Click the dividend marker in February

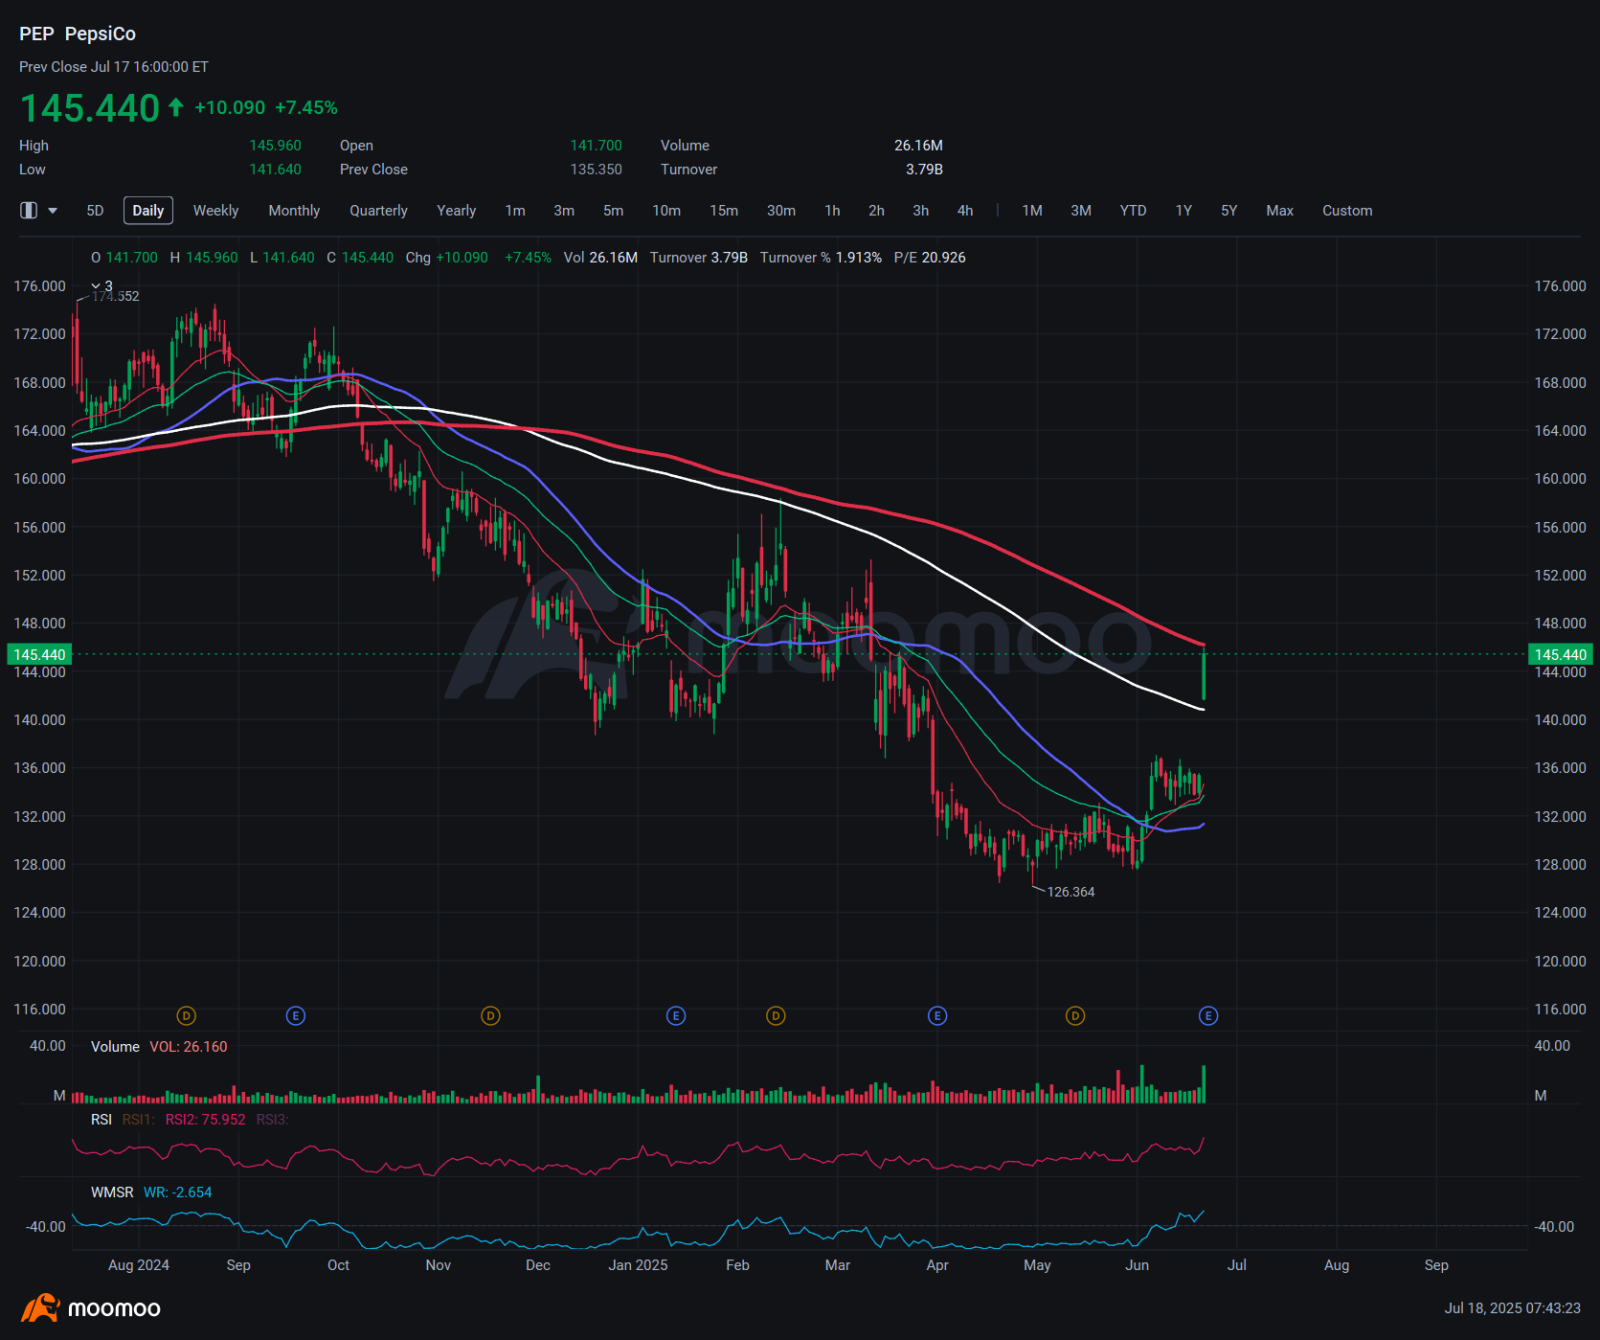click(776, 1016)
